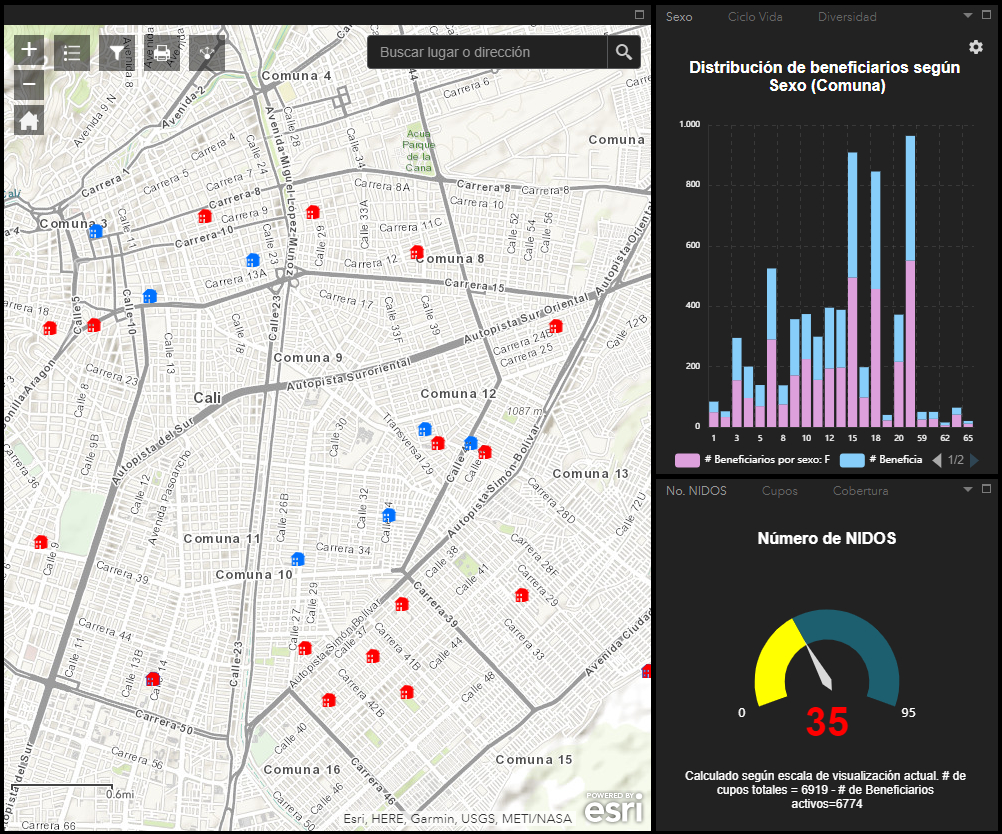Expand the chart panel tab dropdown arrow
Image resolution: width=1002 pixels, height=834 pixels.
pos(968,16)
